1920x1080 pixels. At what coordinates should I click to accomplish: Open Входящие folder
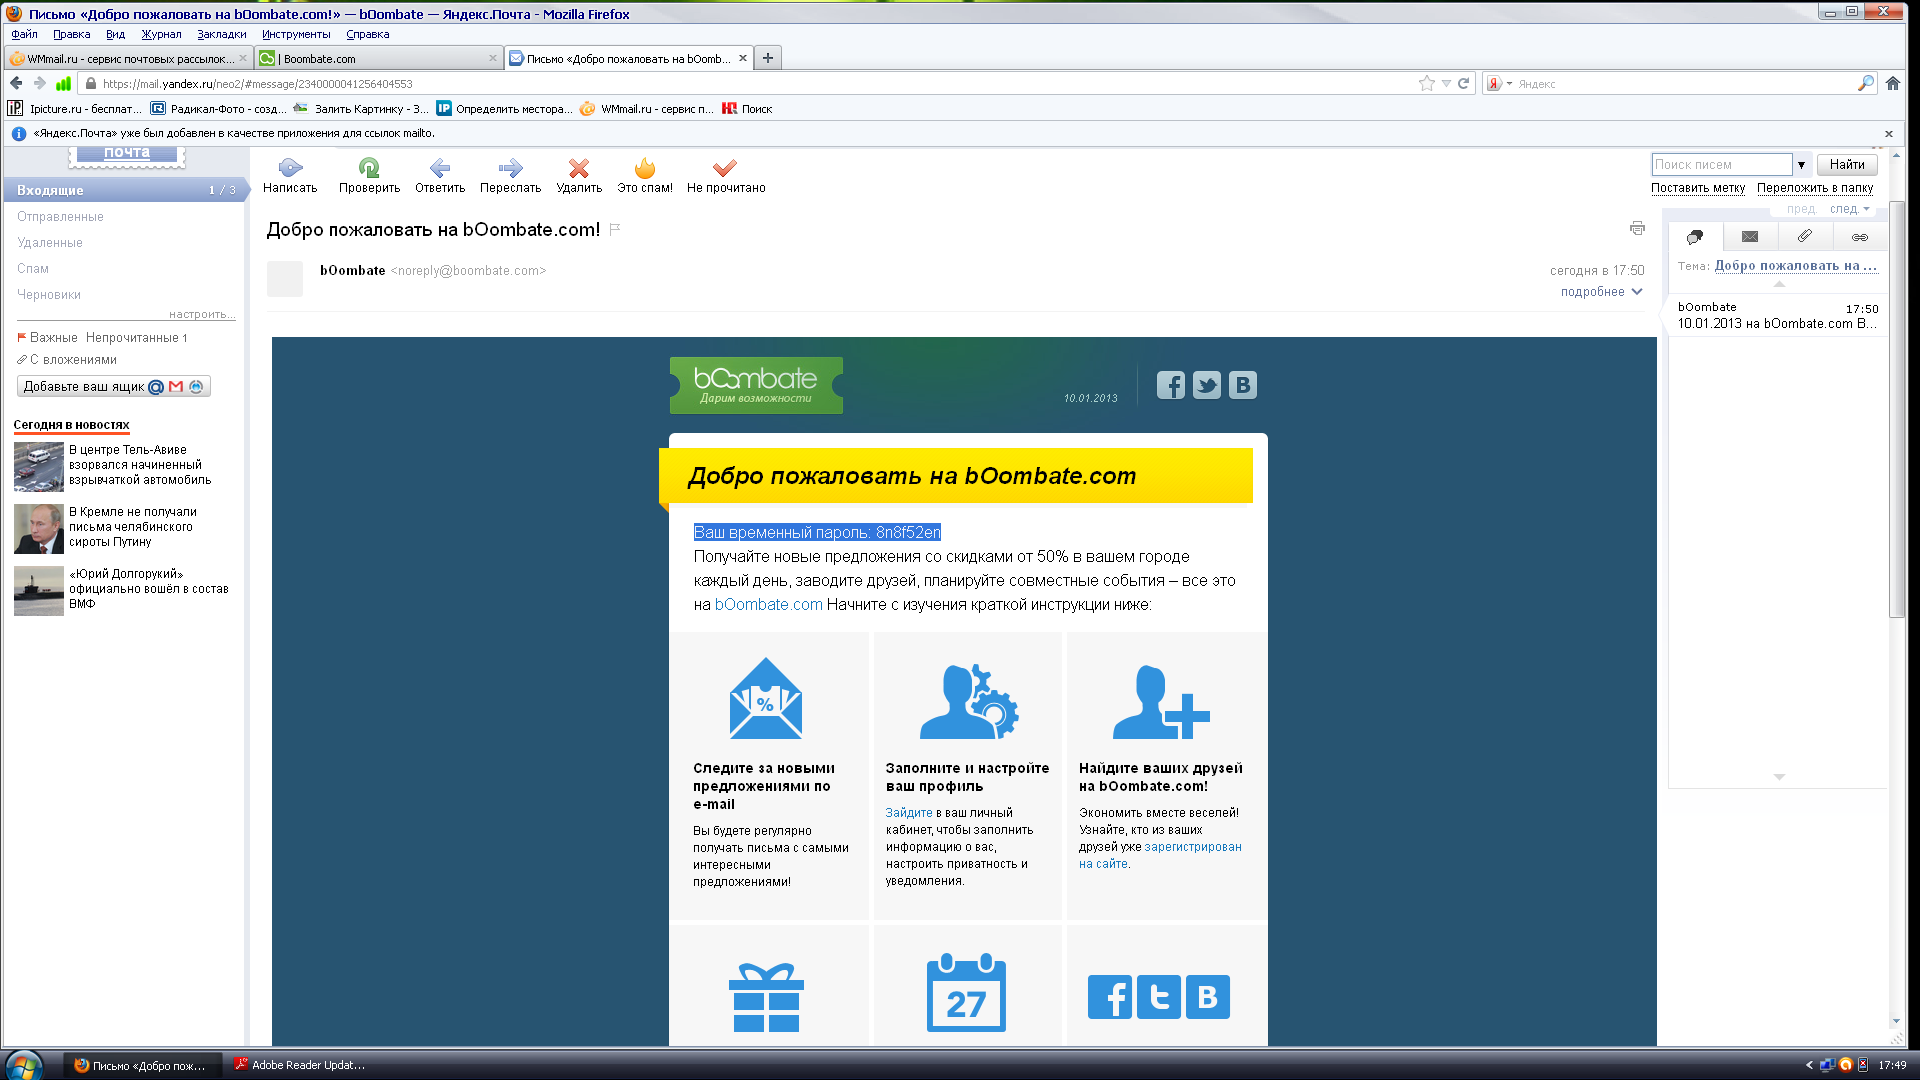click(x=124, y=190)
